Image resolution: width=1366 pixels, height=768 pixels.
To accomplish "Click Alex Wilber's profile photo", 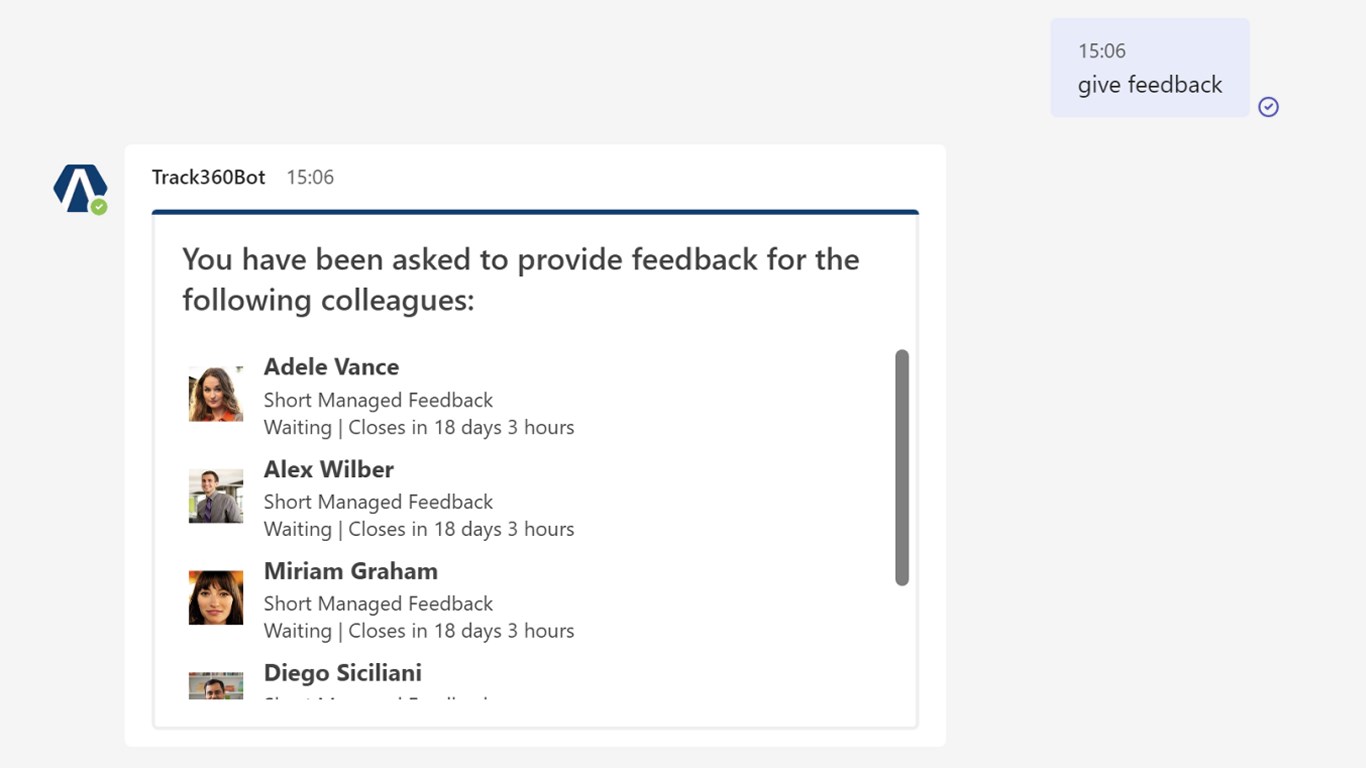I will click(216, 496).
